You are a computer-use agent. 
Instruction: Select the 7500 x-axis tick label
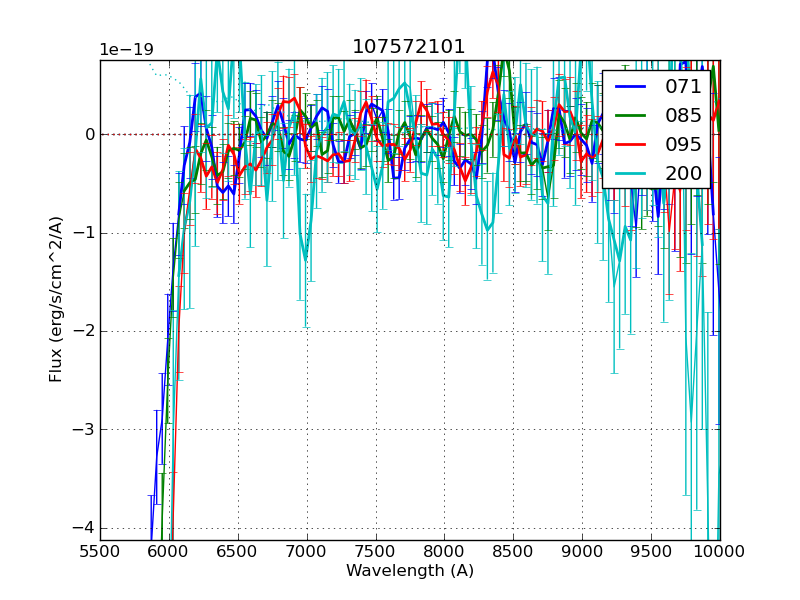point(376,551)
